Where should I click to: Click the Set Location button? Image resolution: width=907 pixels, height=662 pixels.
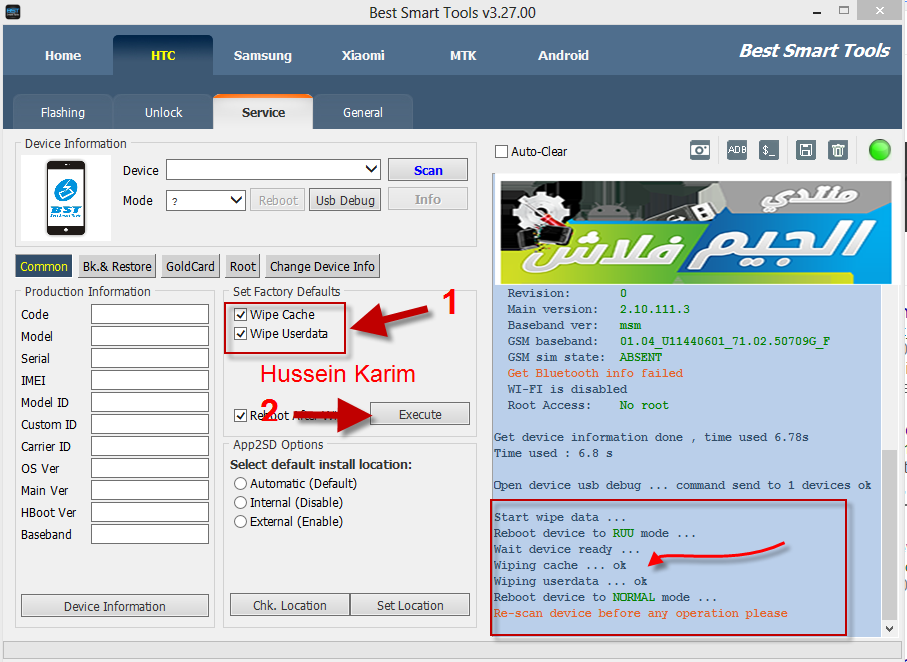410,605
